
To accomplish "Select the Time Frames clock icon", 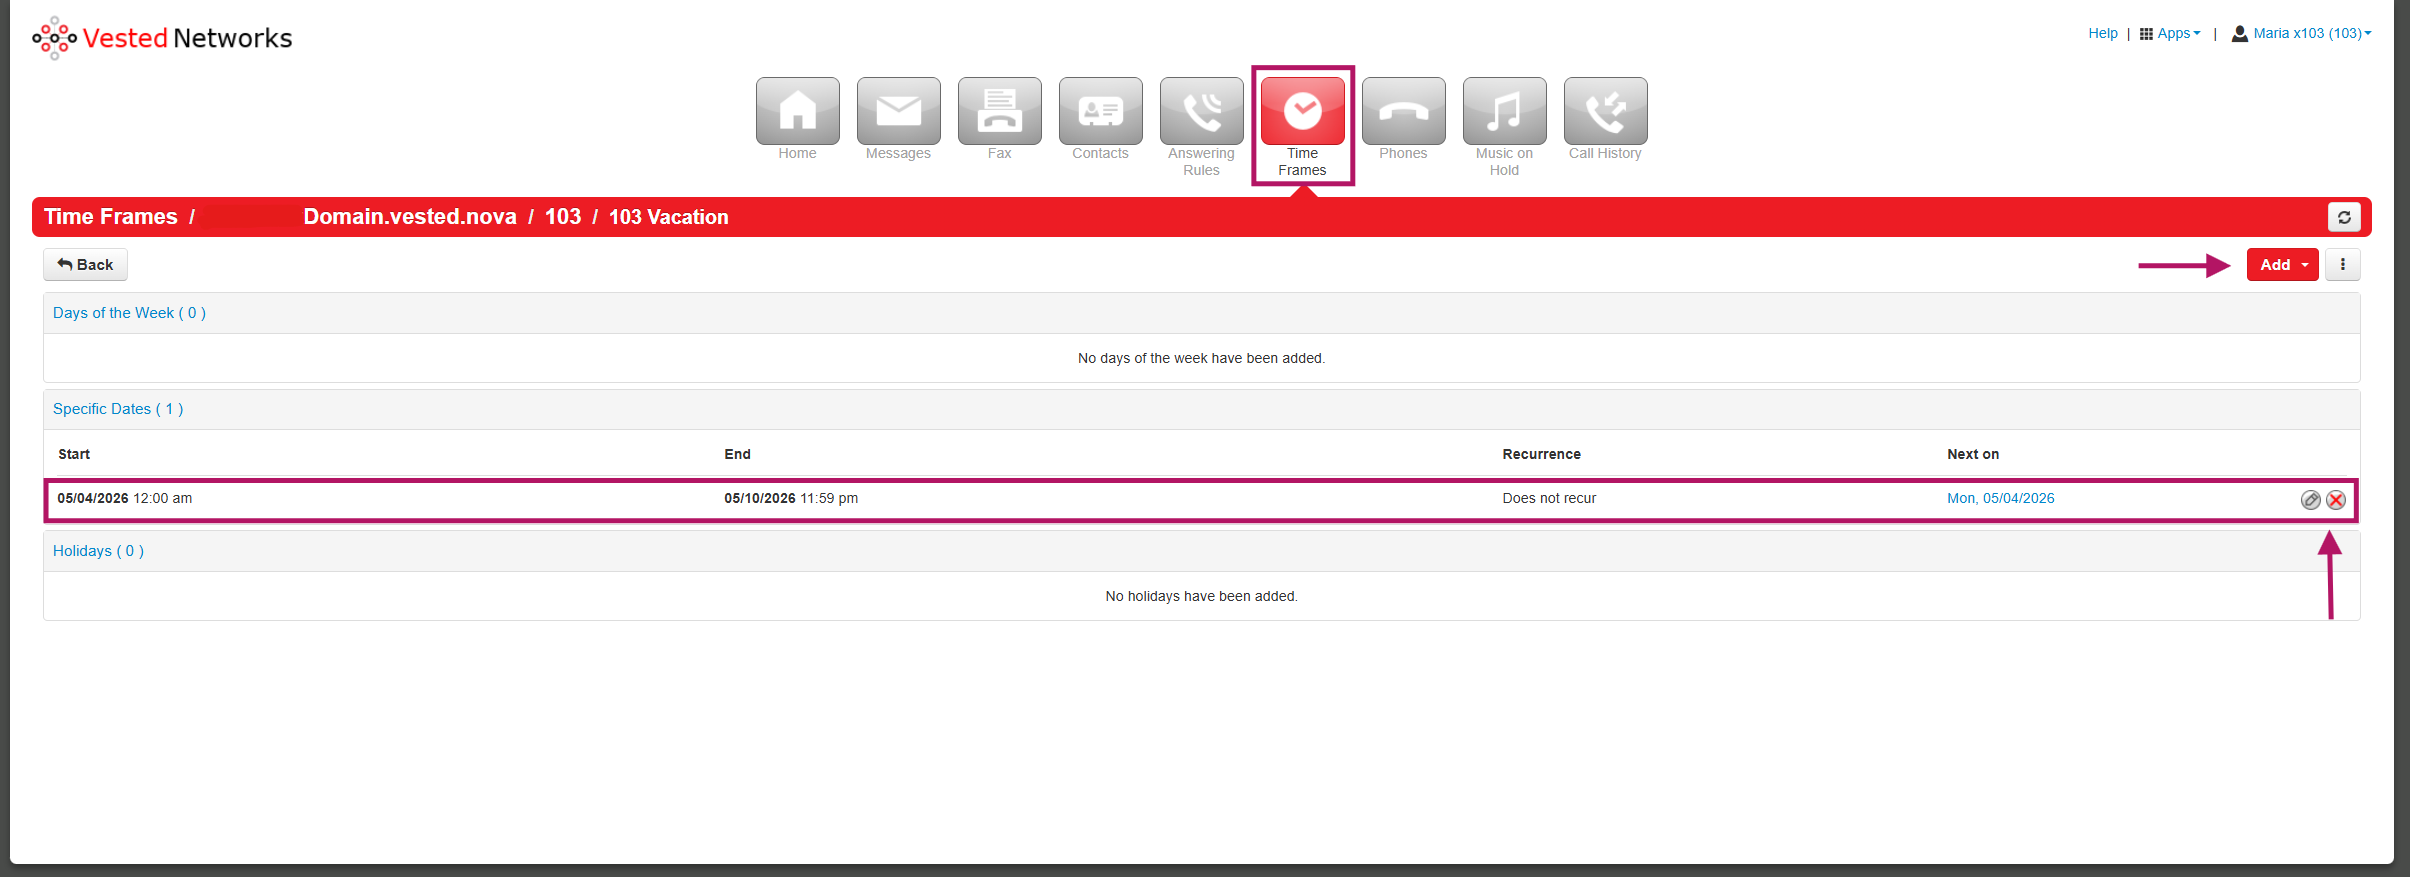I will click(x=1302, y=111).
